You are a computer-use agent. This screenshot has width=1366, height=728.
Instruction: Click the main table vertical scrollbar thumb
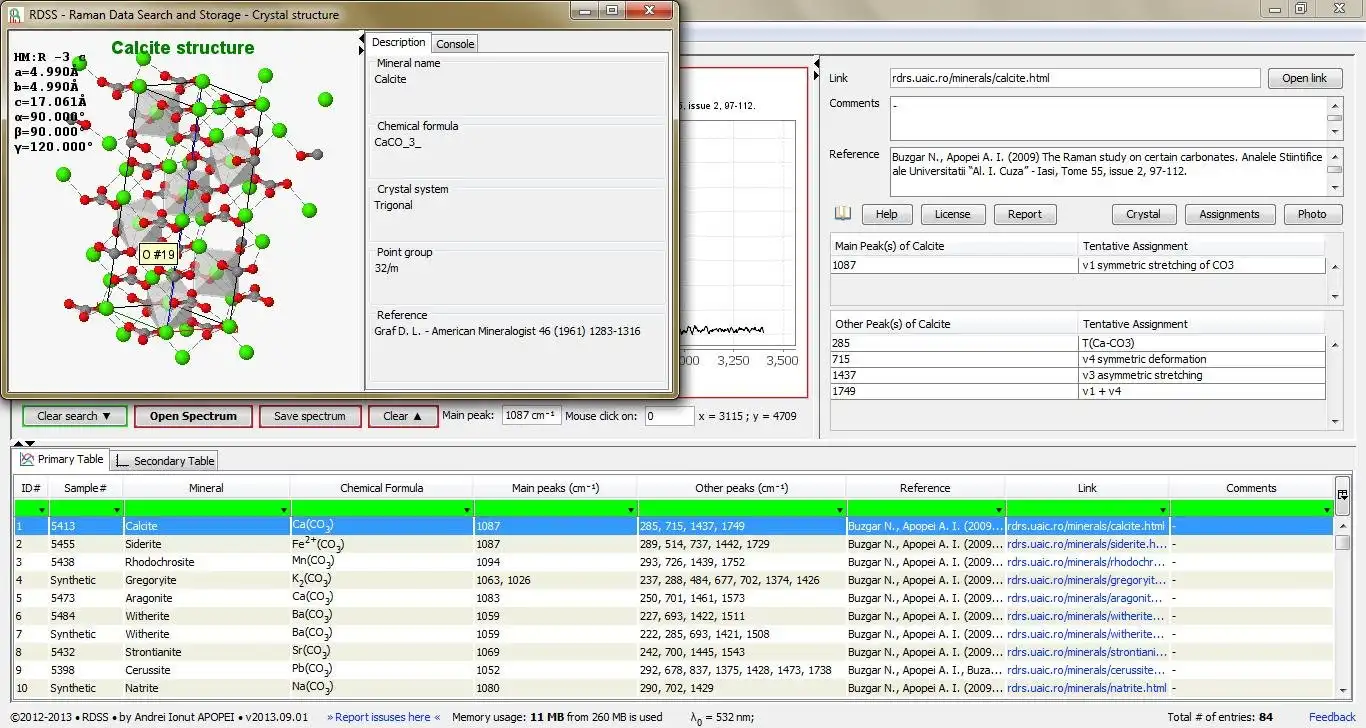pyautogui.click(x=1342, y=541)
